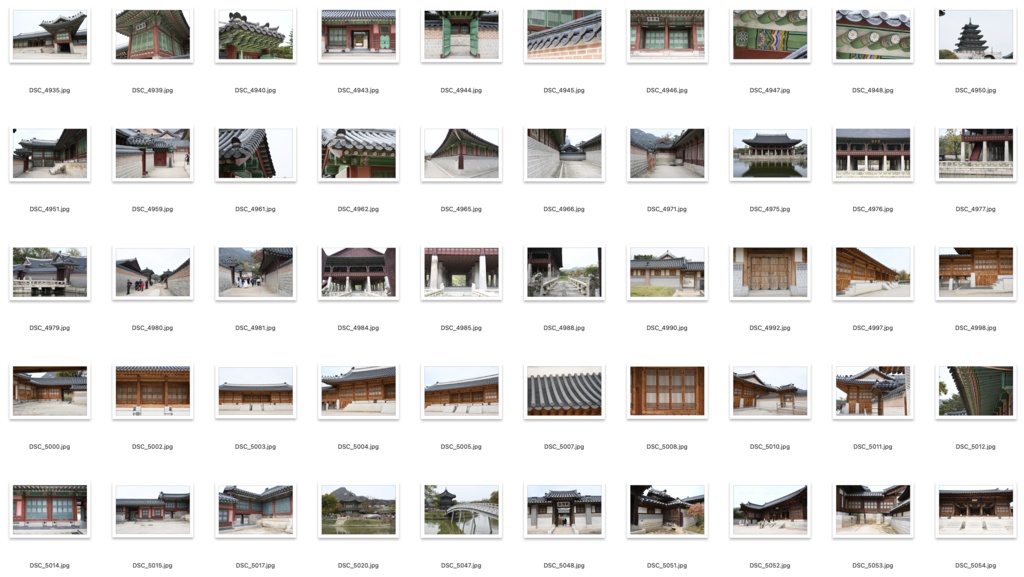Select the wooden window photo DSC_5008.jpg

coord(665,391)
